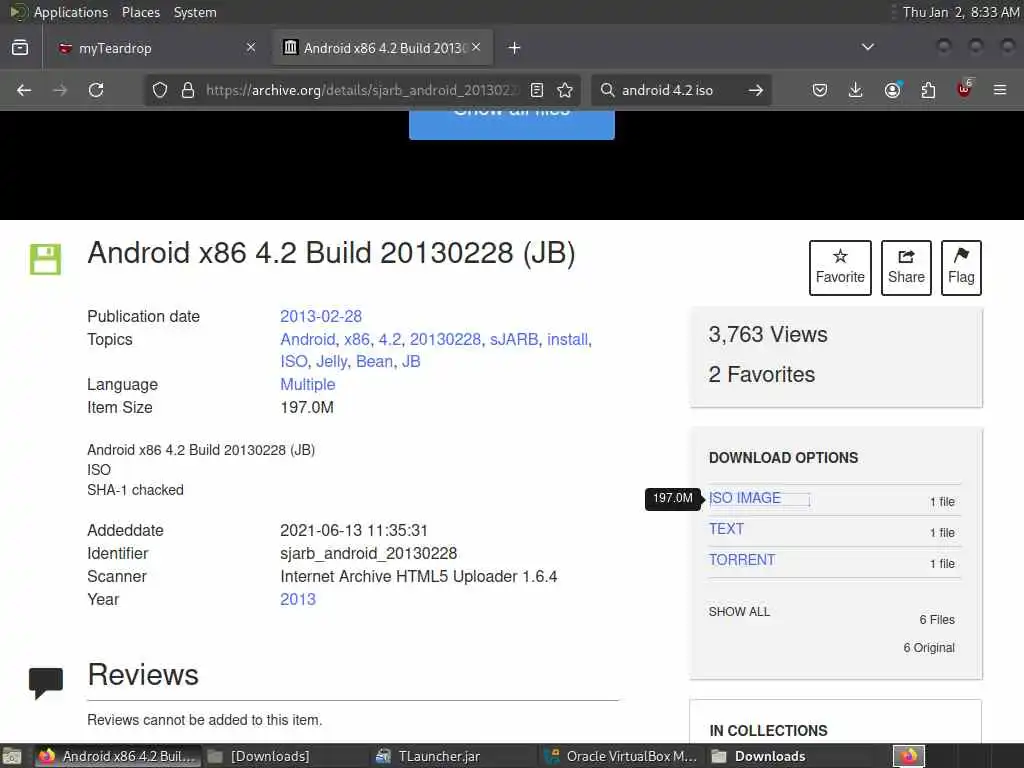Open the install topic link
The height and width of the screenshot is (768, 1024).
tap(568, 340)
